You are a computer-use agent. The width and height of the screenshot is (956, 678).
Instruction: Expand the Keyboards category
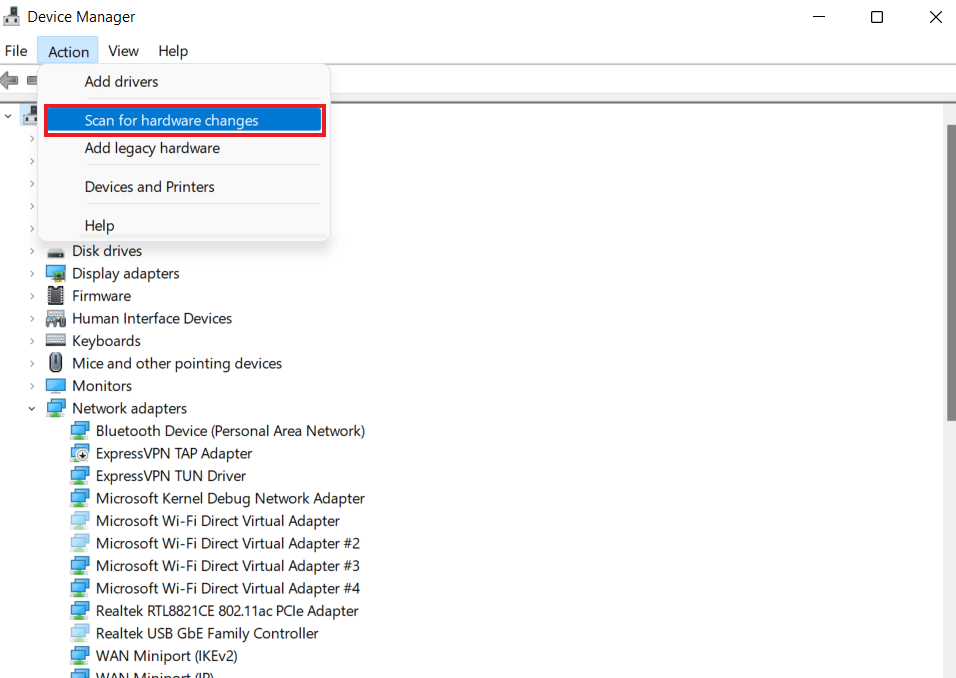pyautogui.click(x=31, y=340)
